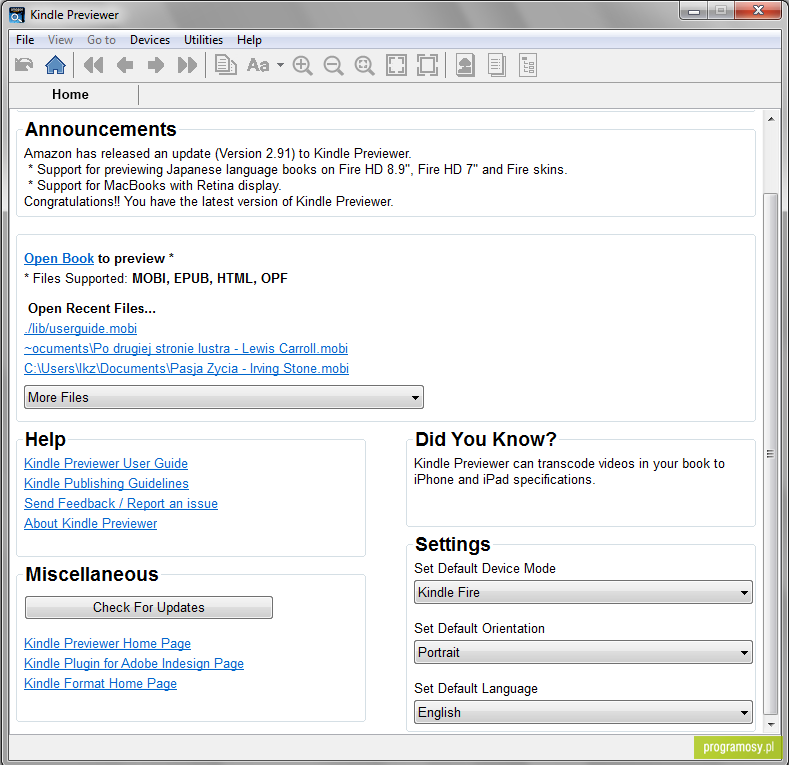
Task: Click the Miscellaneous heading text
Action: (x=92, y=574)
